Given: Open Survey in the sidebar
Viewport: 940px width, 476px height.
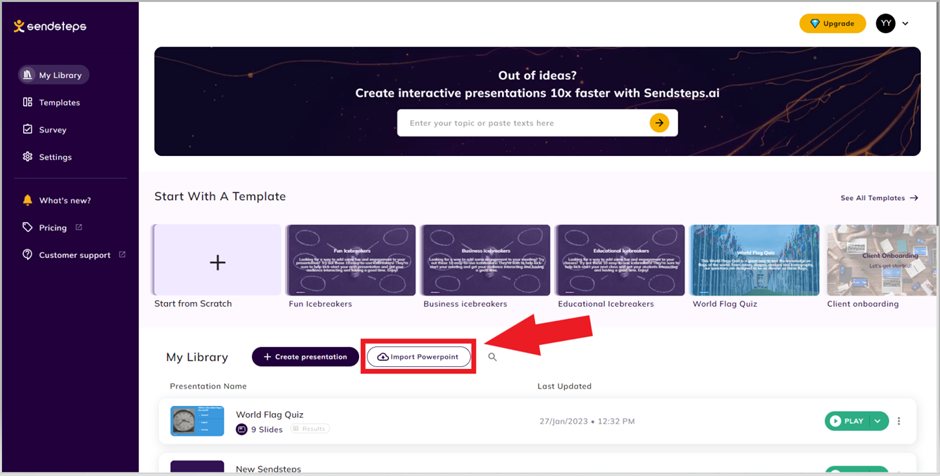Looking at the screenshot, I should pyautogui.click(x=45, y=129).
